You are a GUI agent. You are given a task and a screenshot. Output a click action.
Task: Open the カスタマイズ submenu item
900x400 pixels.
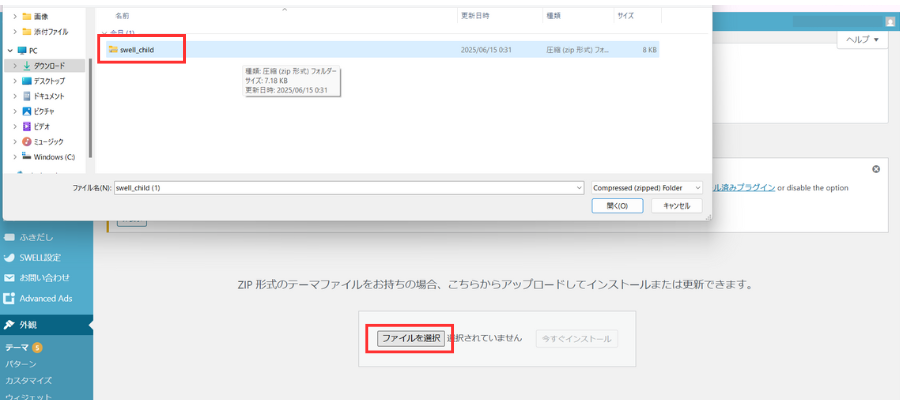pos(29,380)
